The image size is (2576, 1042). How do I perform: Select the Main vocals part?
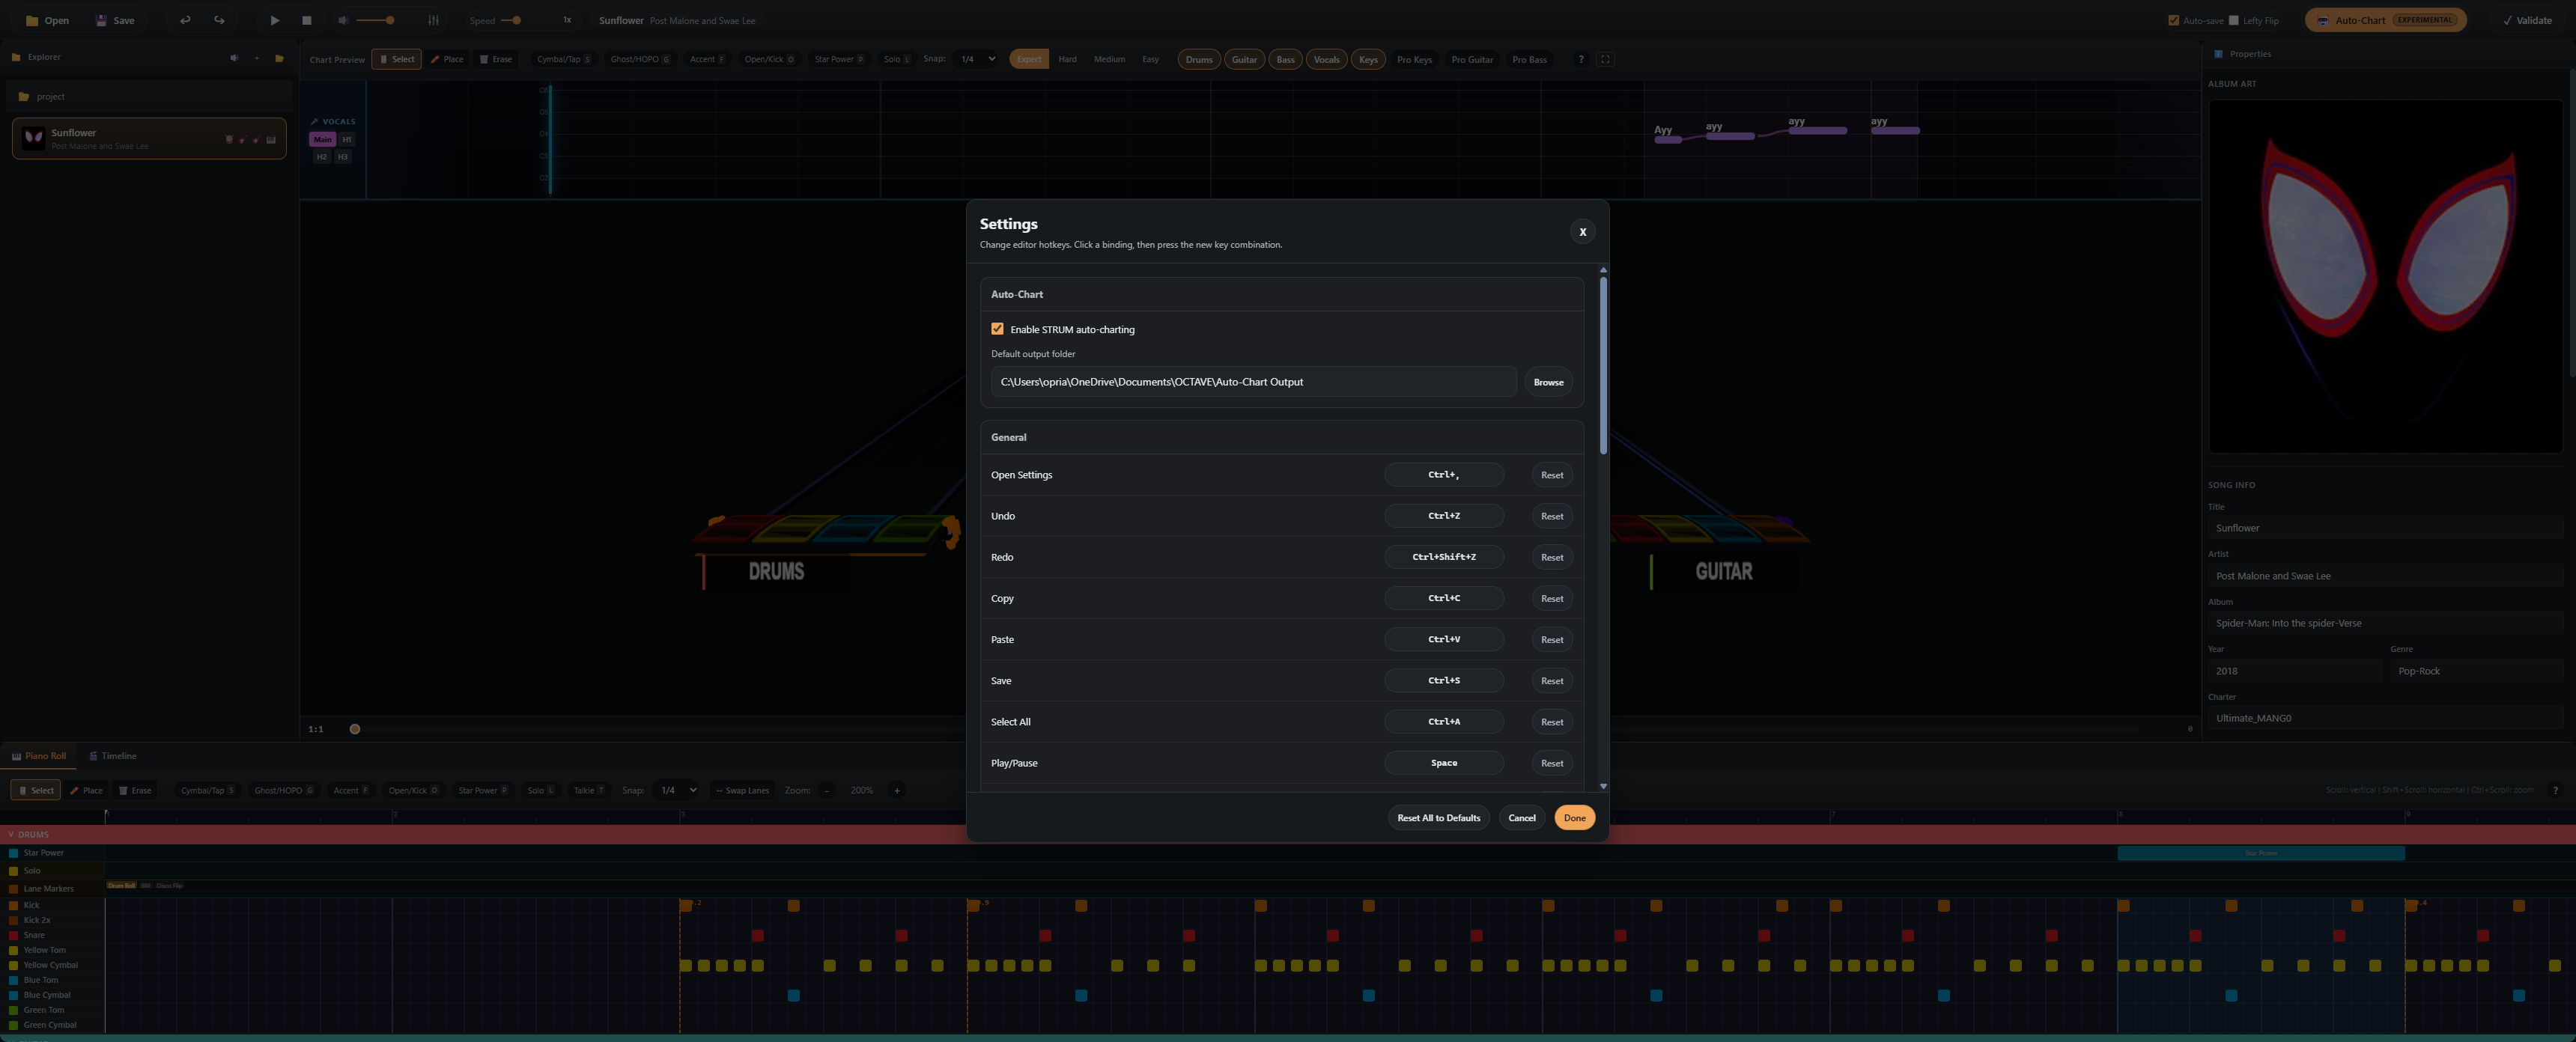(x=322, y=139)
